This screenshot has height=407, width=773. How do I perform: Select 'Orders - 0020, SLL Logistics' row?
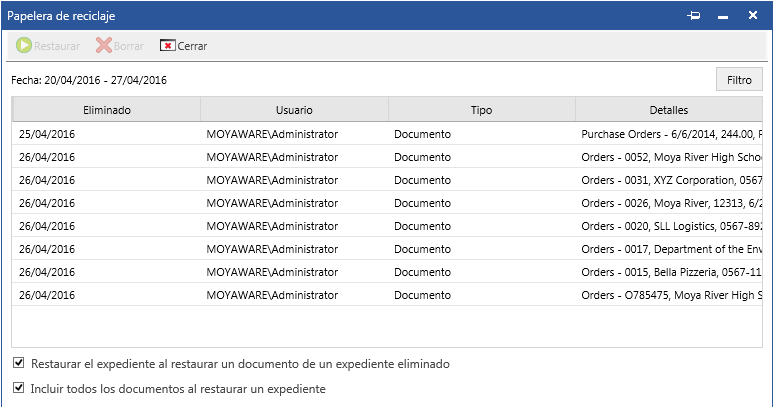pyautogui.click(x=387, y=226)
